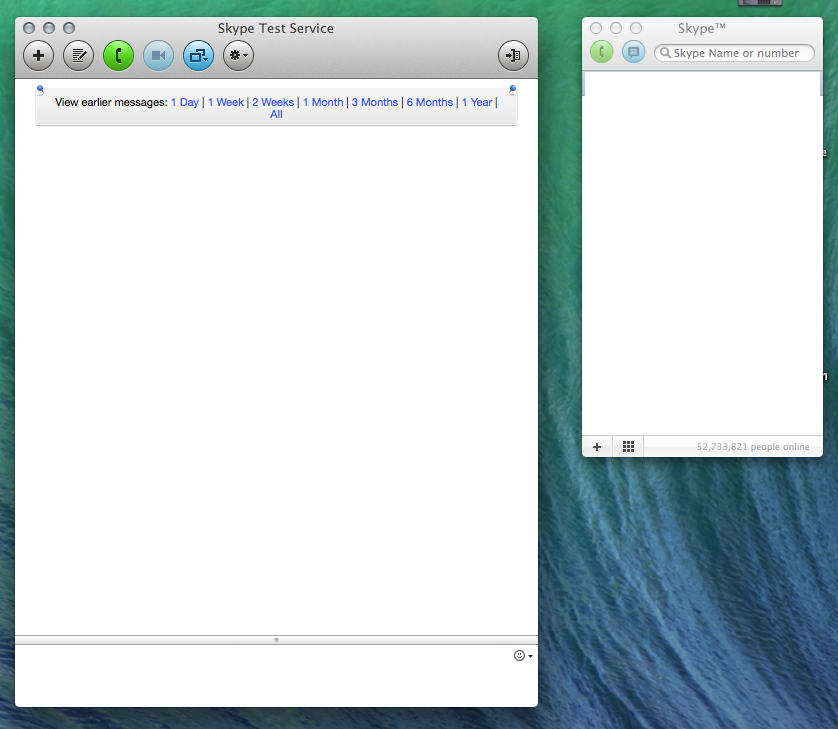Screen dimensions: 838x729
Task: Open the edit/notes icon in chat toolbar
Action: point(79,55)
